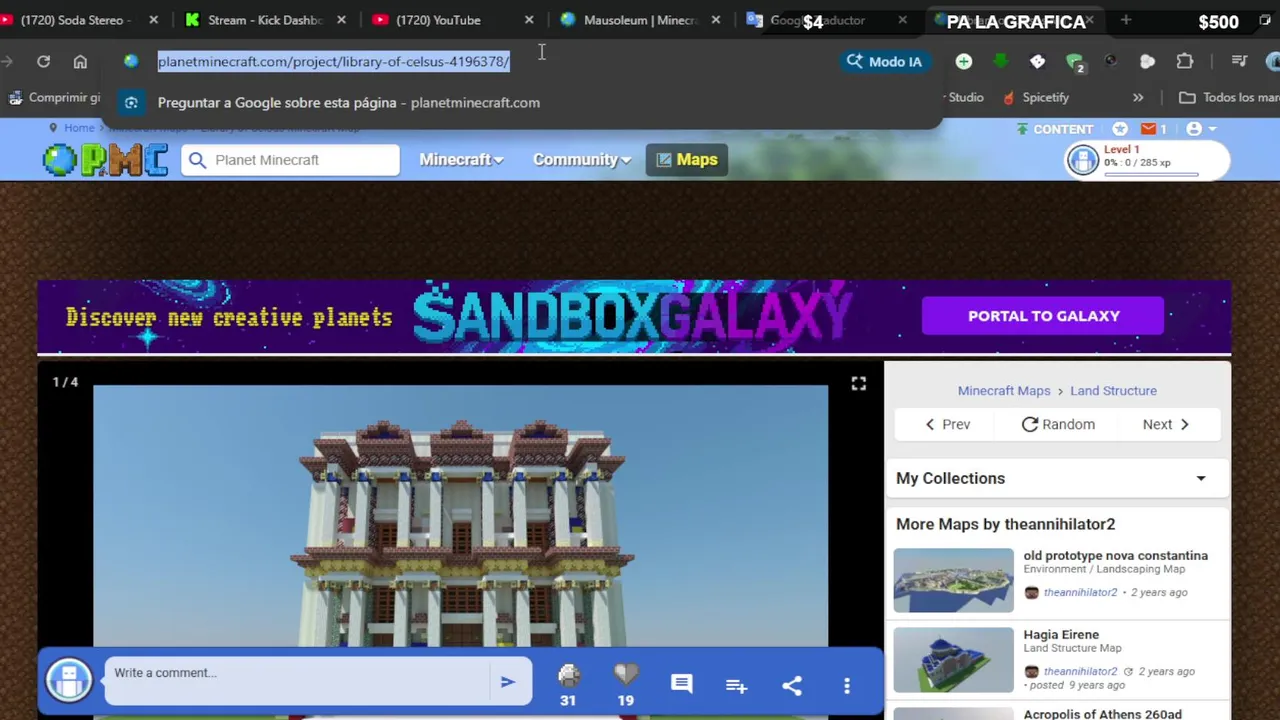The width and height of the screenshot is (1280, 720).
Task: Load a Random map
Action: (x=1058, y=424)
